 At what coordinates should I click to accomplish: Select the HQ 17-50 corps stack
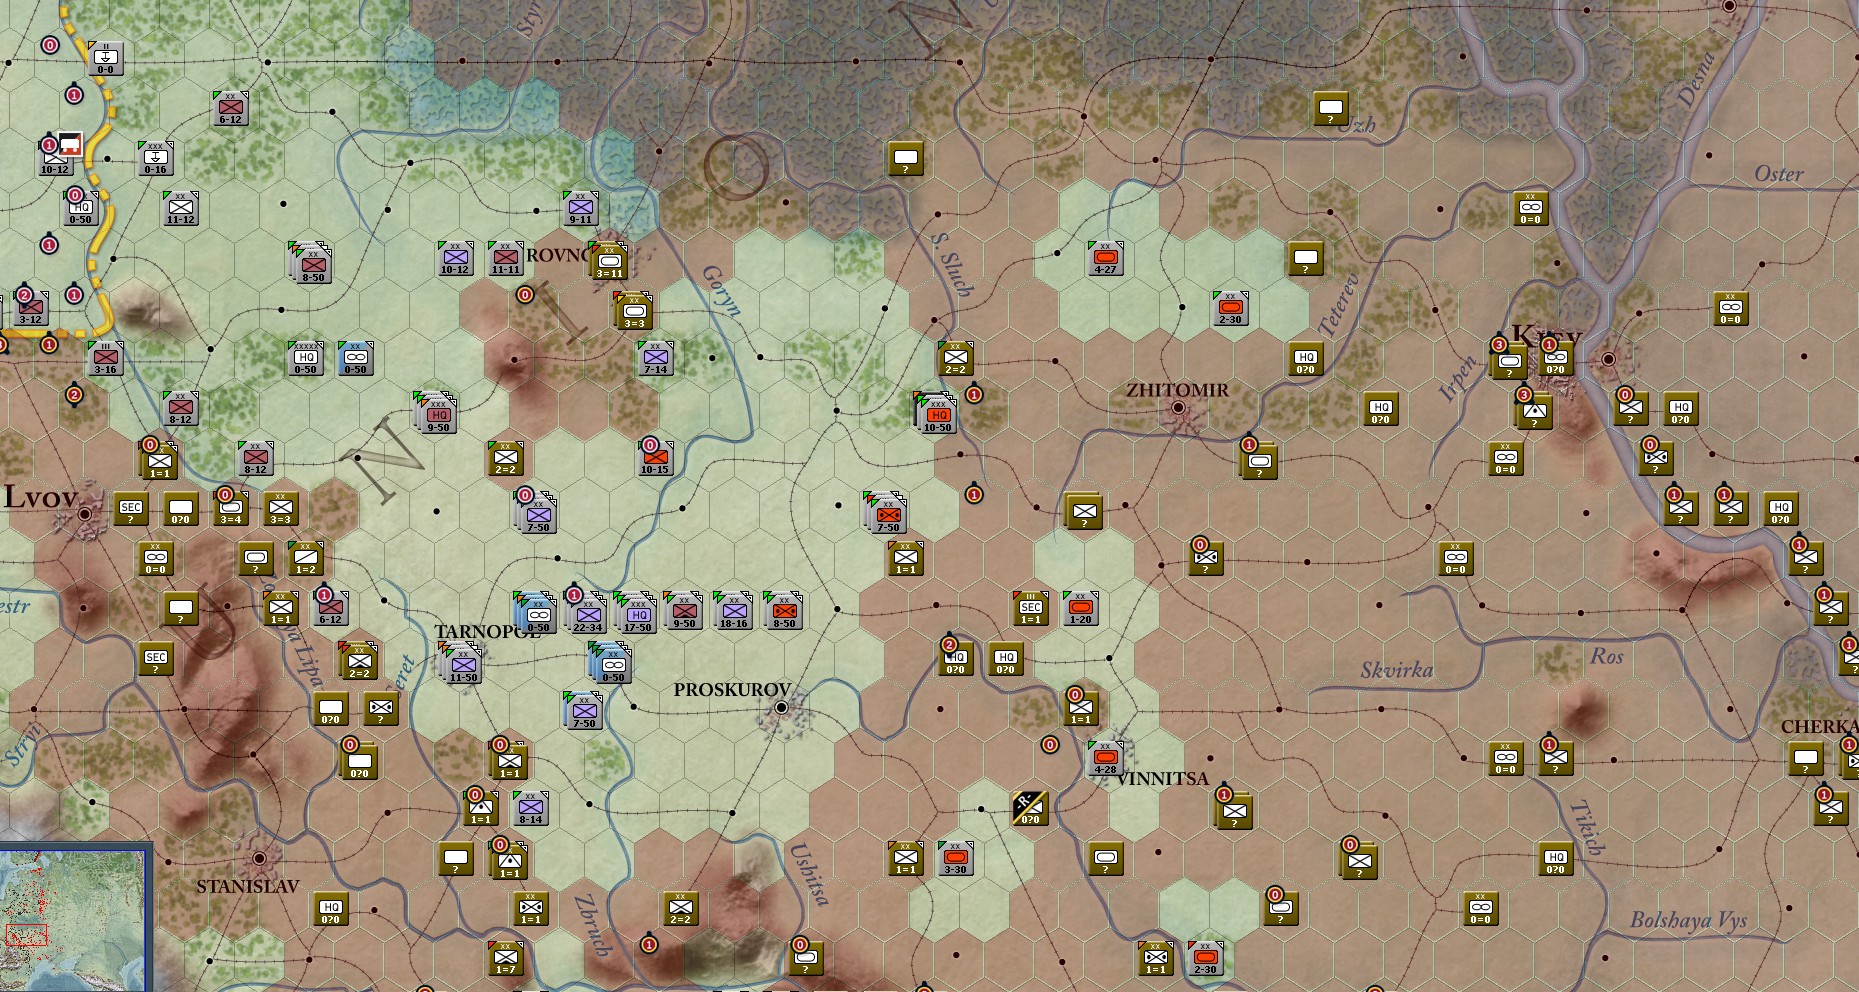tap(636, 612)
